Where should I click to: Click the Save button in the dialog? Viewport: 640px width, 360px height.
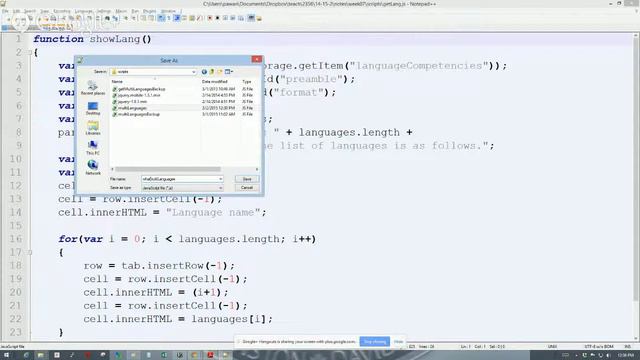(247, 179)
